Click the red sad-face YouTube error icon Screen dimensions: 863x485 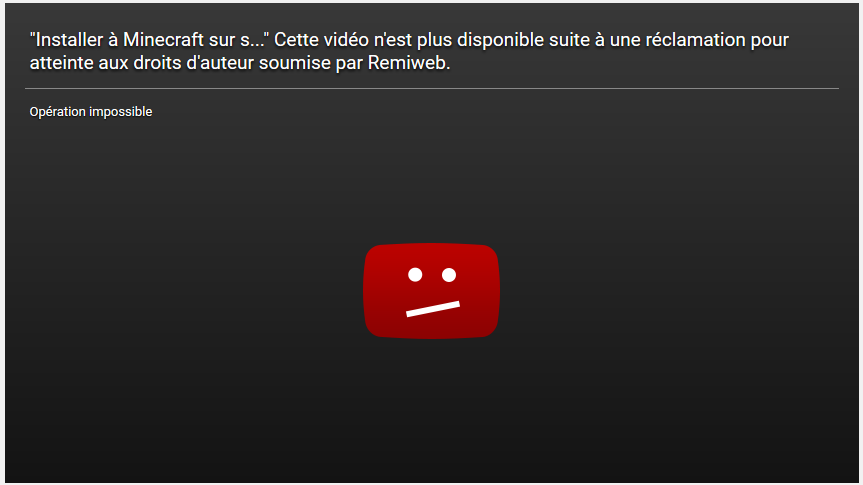(x=432, y=290)
